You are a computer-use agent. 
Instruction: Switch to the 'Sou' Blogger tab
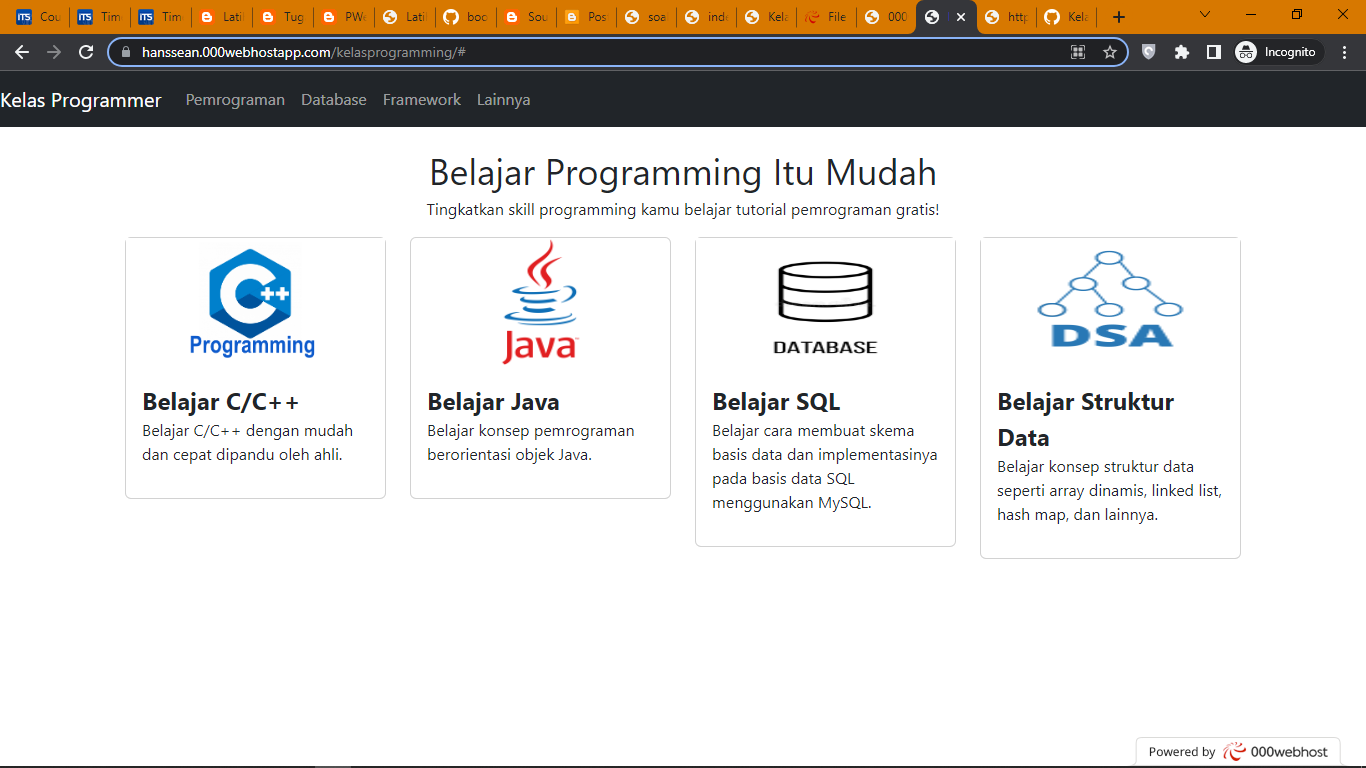[524, 17]
